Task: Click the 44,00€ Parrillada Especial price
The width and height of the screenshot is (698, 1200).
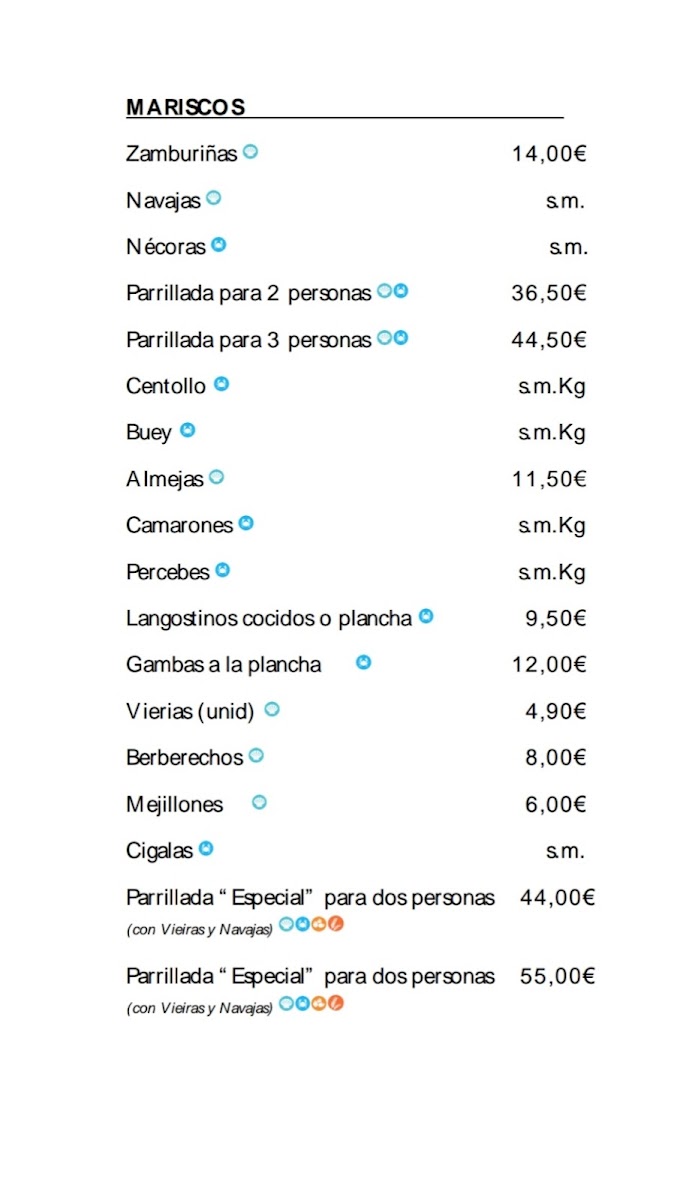Action: [x=557, y=898]
